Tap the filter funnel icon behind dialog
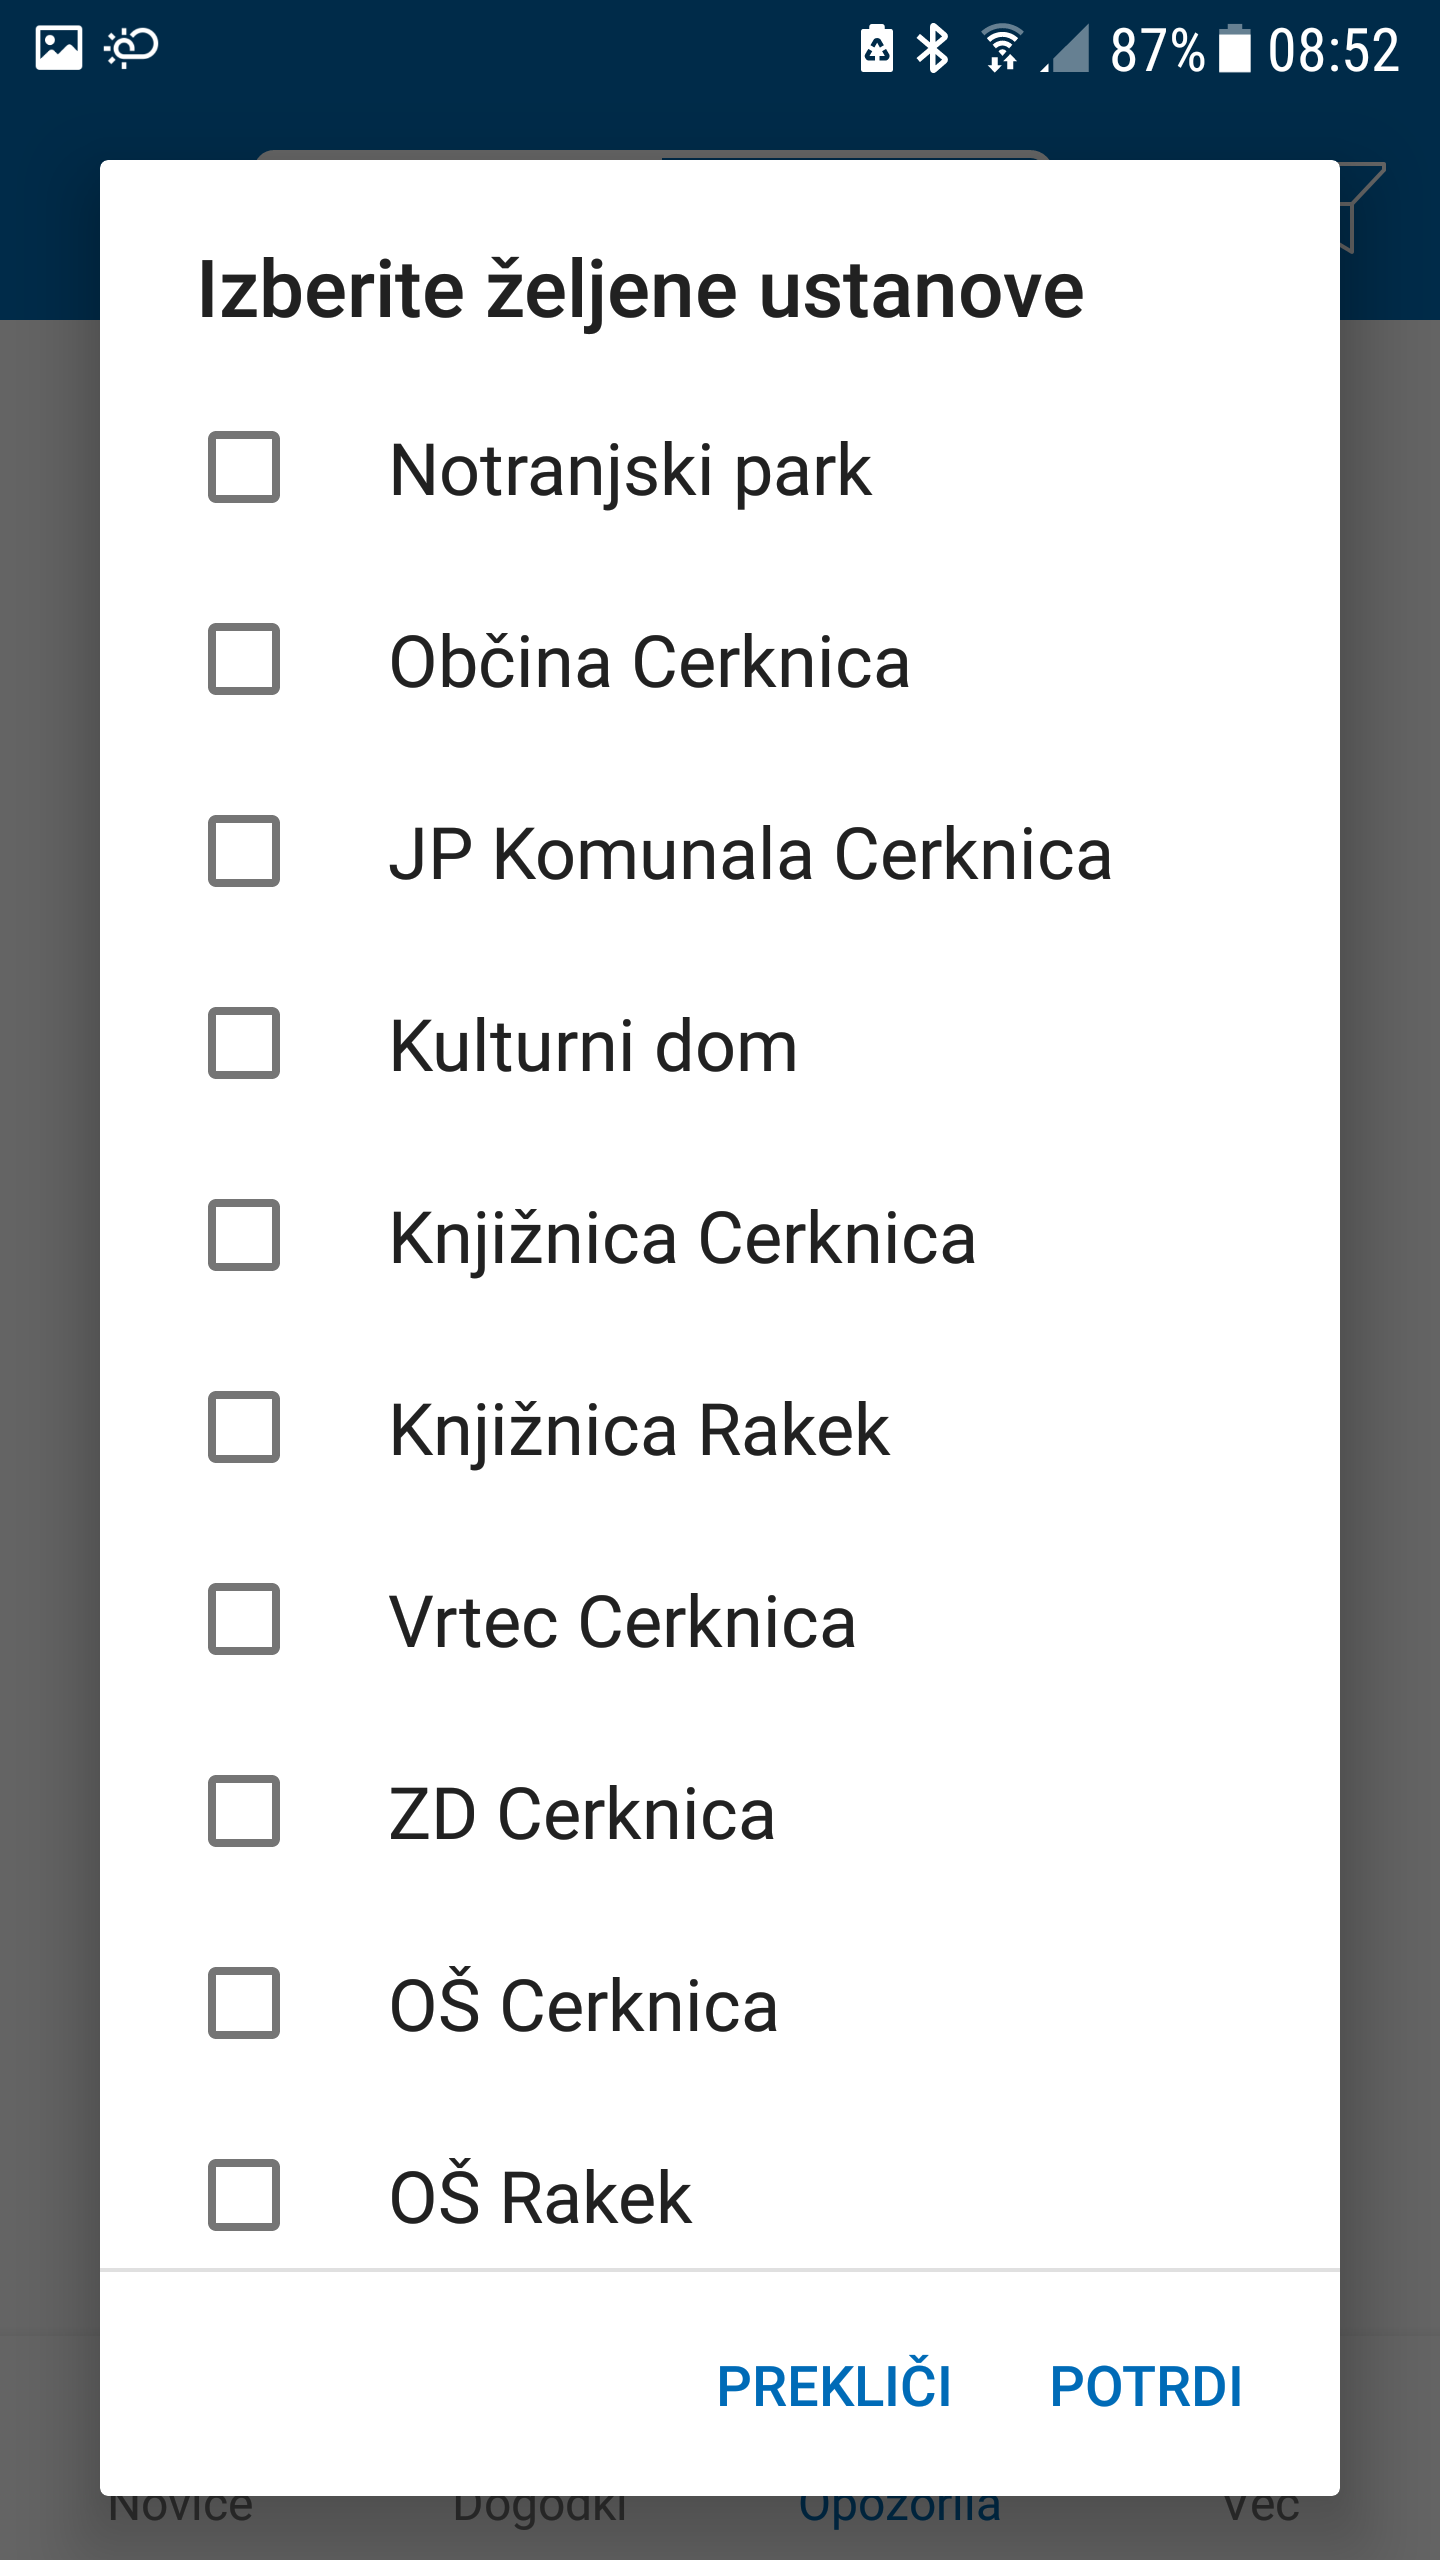 coord(1362,207)
